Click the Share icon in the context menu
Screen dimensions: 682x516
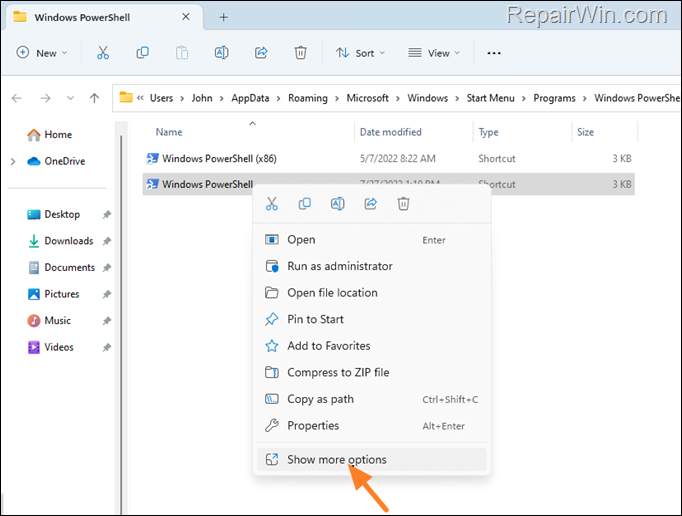click(371, 204)
